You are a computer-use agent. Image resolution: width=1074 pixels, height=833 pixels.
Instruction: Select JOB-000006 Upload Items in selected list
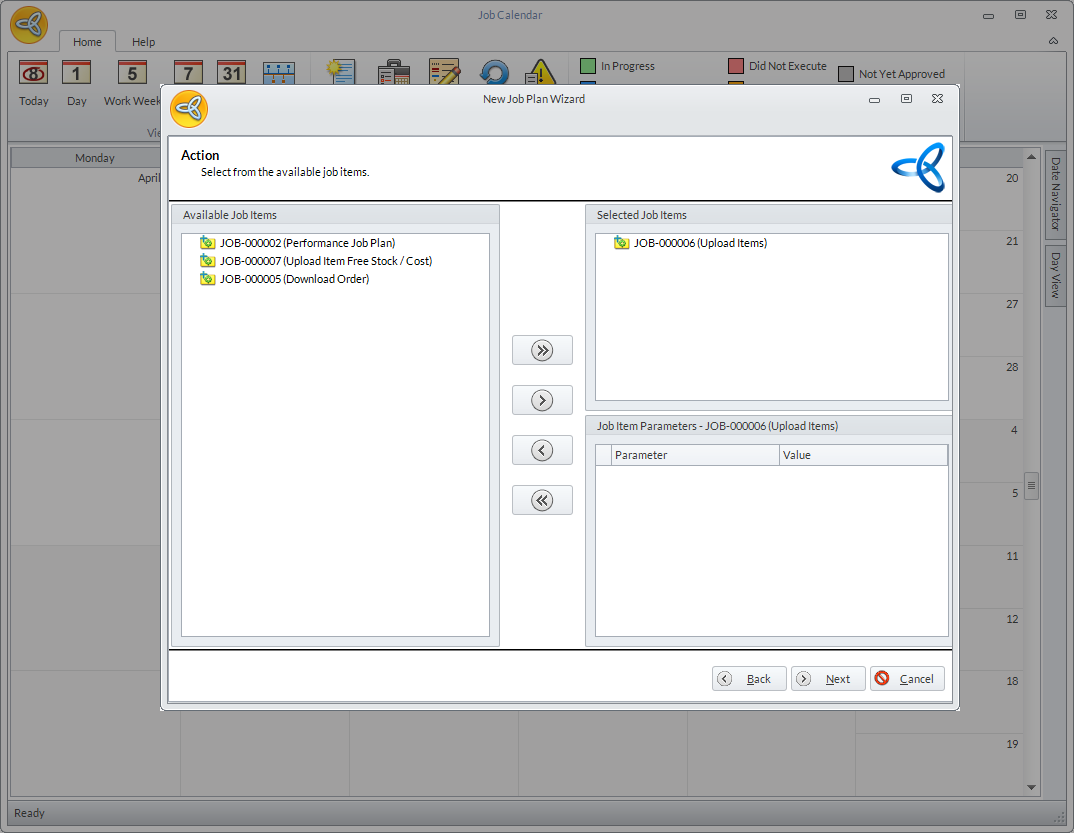click(699, 243)
